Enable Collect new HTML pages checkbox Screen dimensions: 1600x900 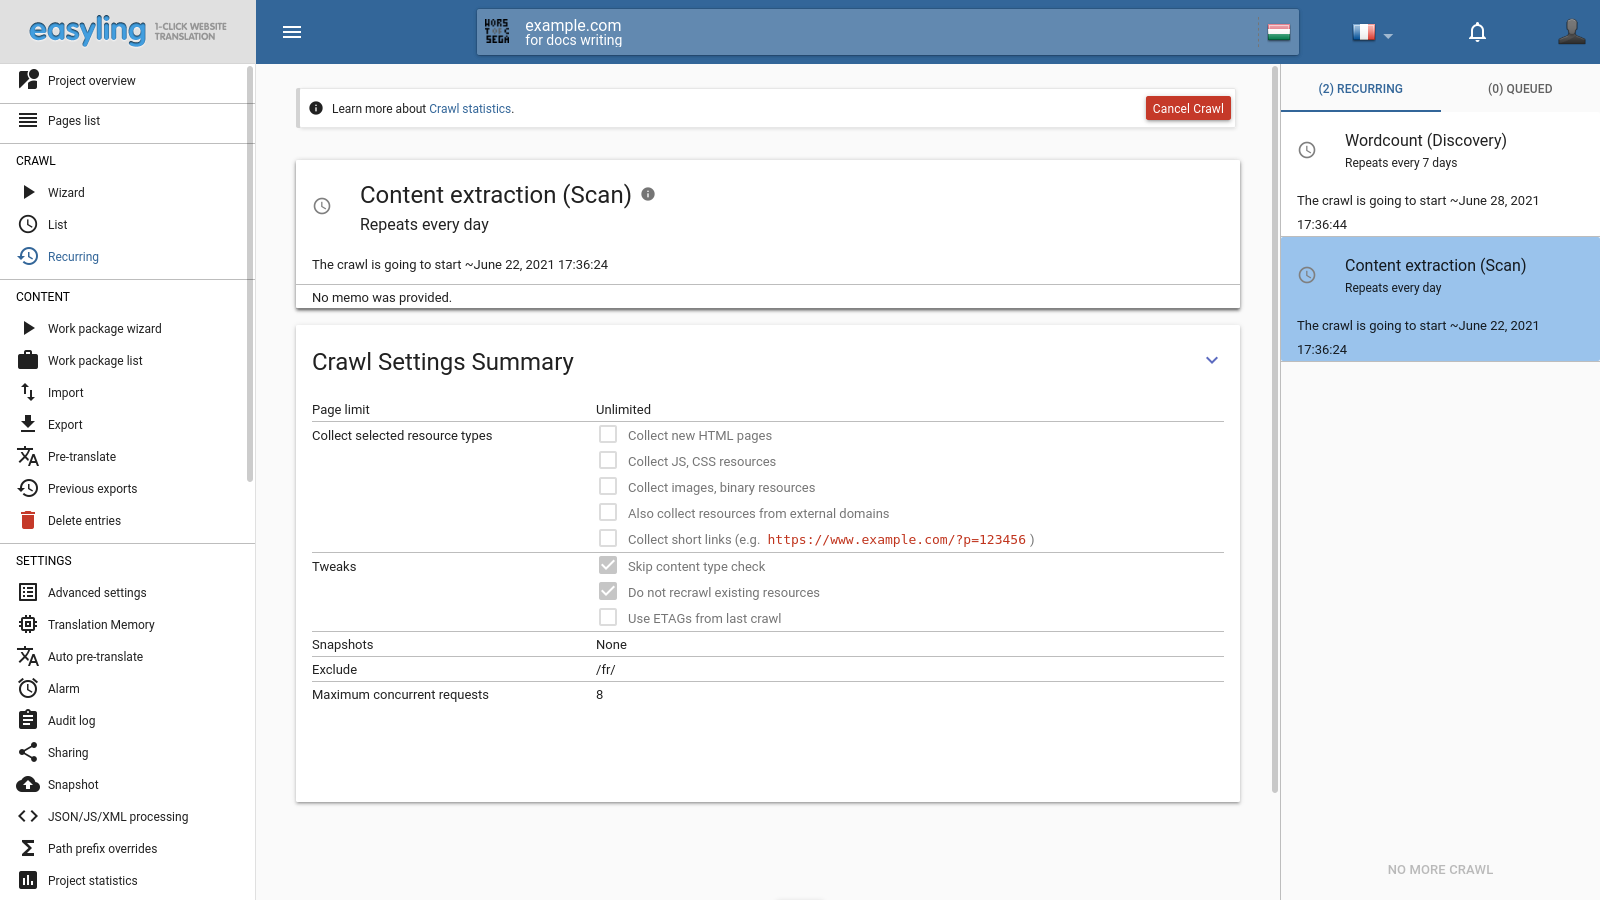[608, 435]
